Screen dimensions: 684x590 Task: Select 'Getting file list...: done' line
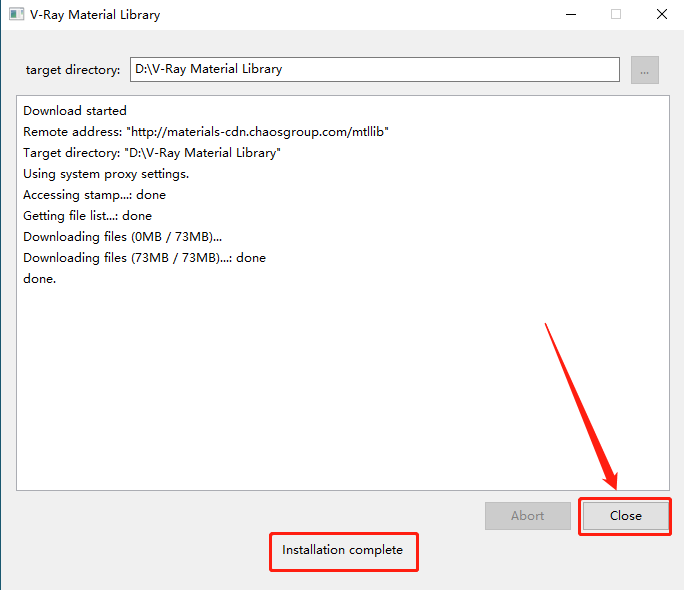coord(87,216)
